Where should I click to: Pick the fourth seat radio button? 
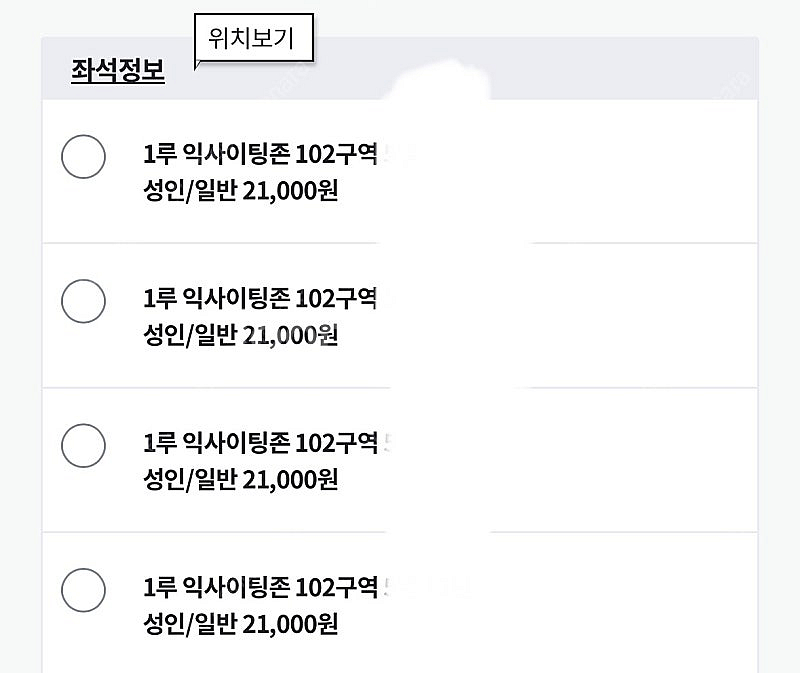[x=83, y=590]
